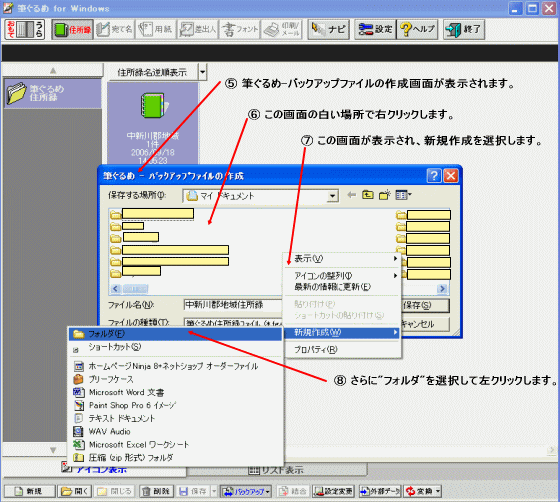
Task: Click the right scroll arrow in file list
Action: point(442,288)
